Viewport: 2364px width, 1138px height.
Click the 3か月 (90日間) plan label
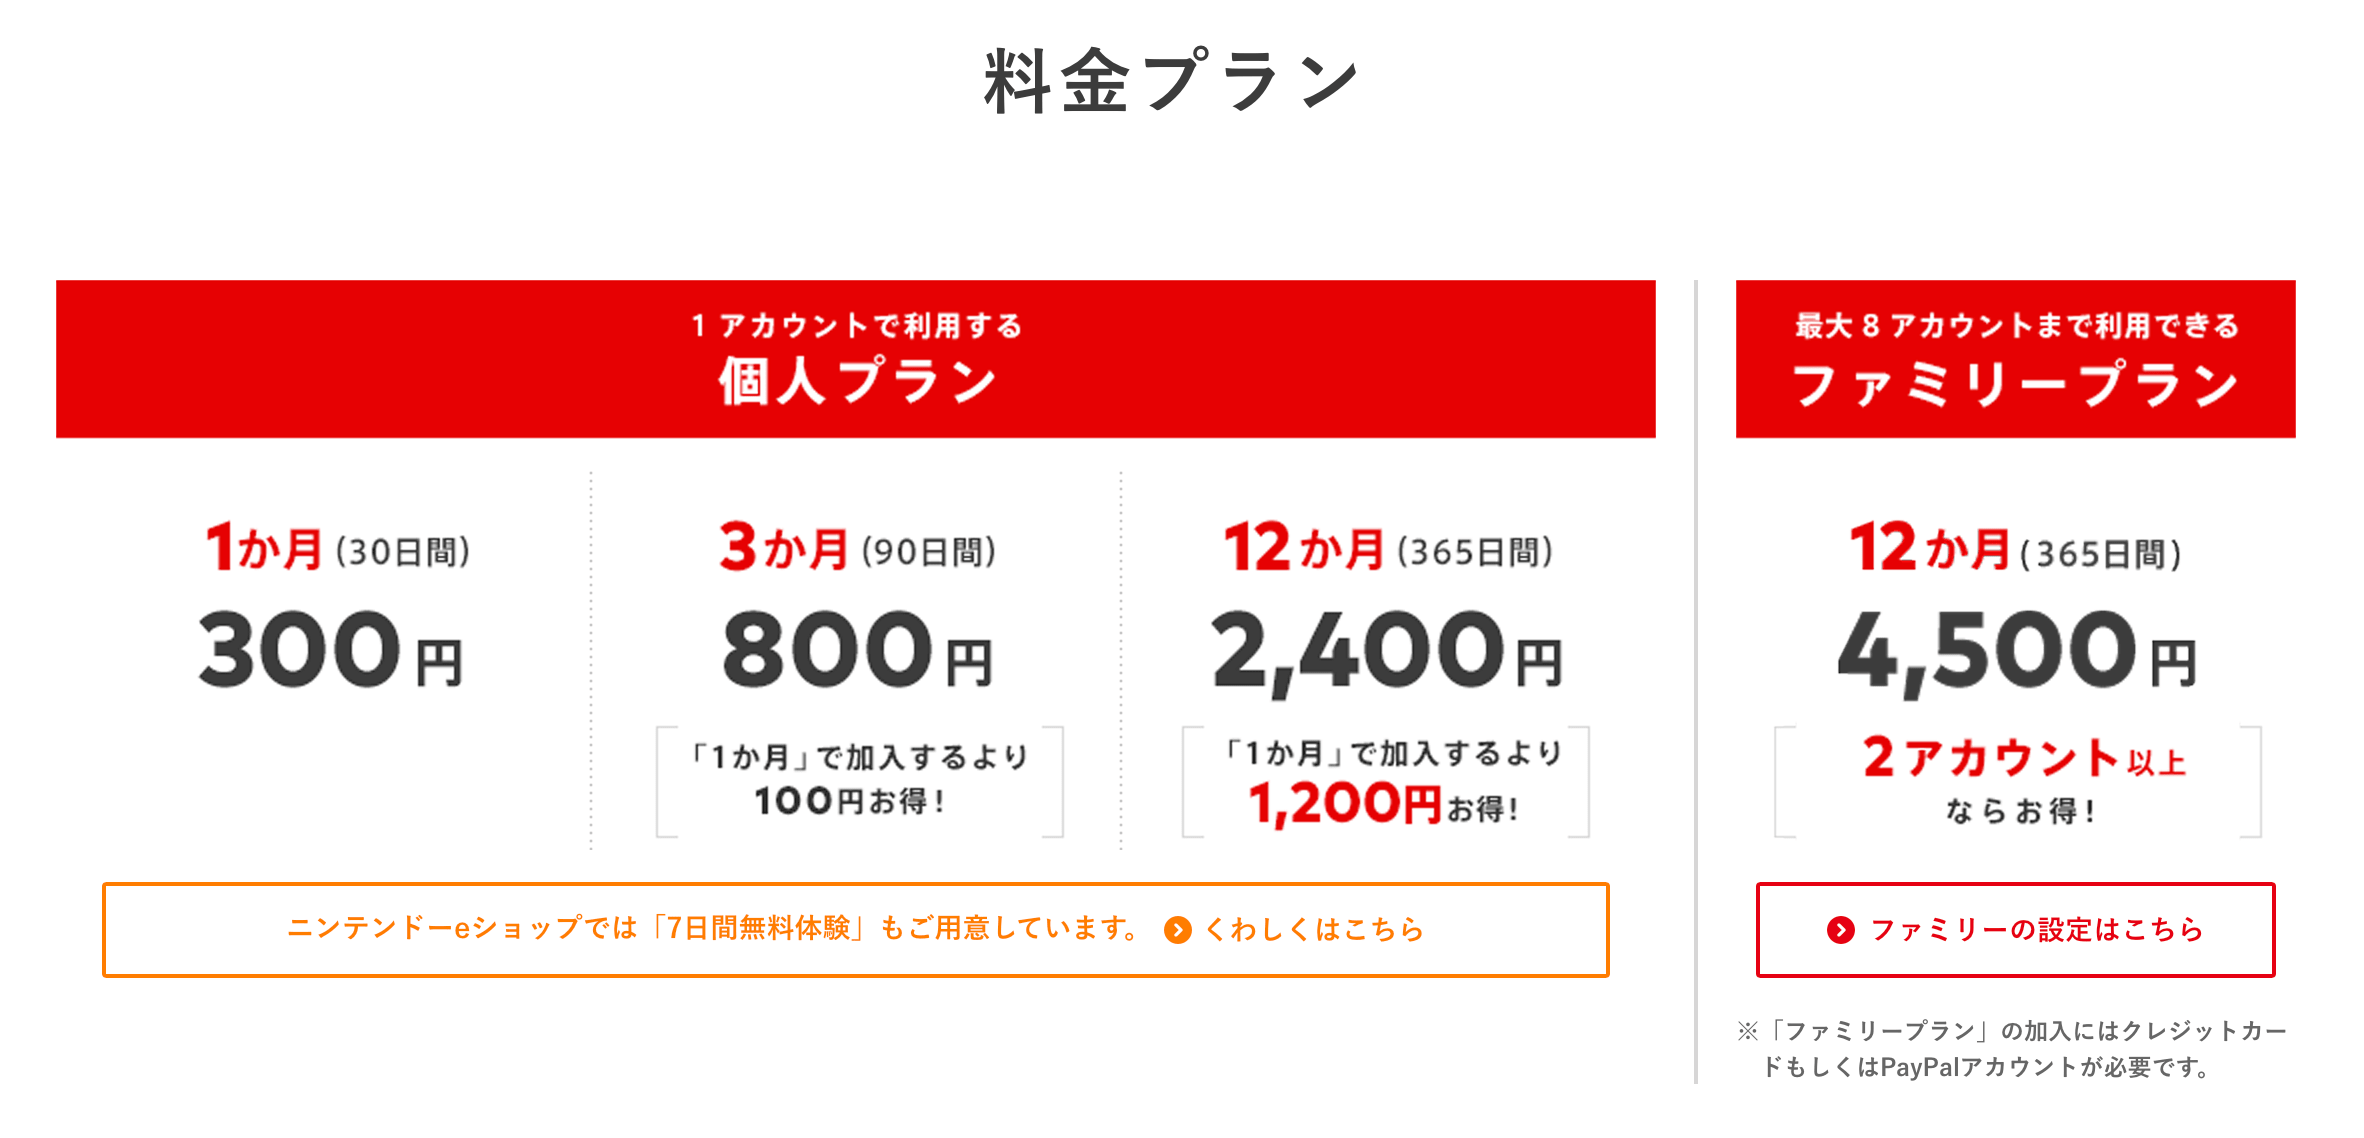pyautogui.click(x=857, y=549)
